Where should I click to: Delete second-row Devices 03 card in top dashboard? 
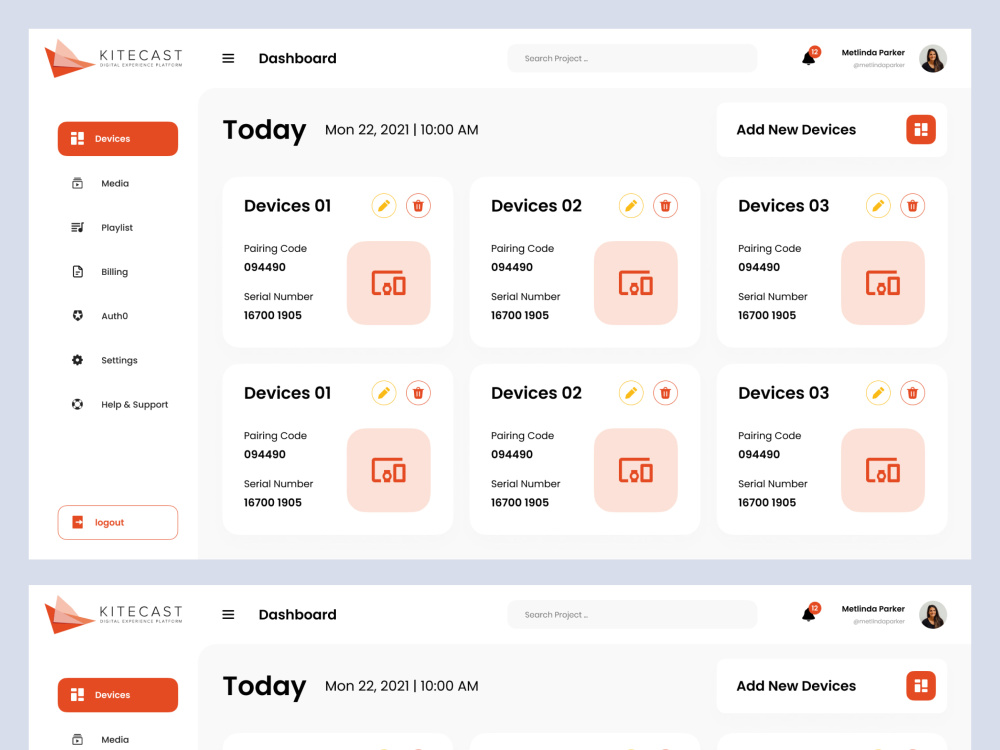(x=913, y=393)
